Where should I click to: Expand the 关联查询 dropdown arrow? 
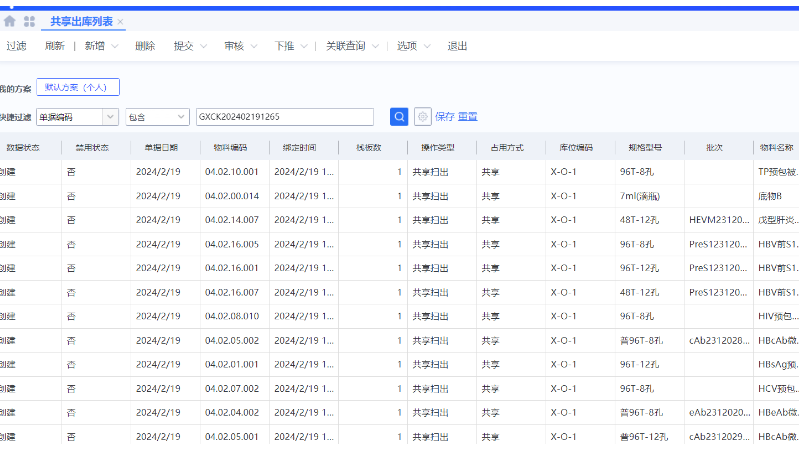point(376,46)
